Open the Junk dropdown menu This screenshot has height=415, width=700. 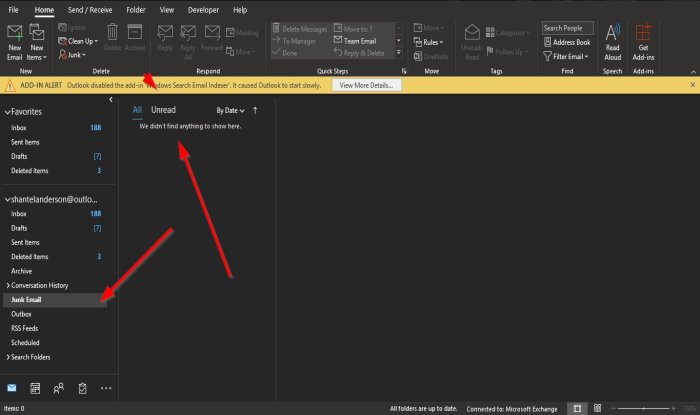(72, 55)
